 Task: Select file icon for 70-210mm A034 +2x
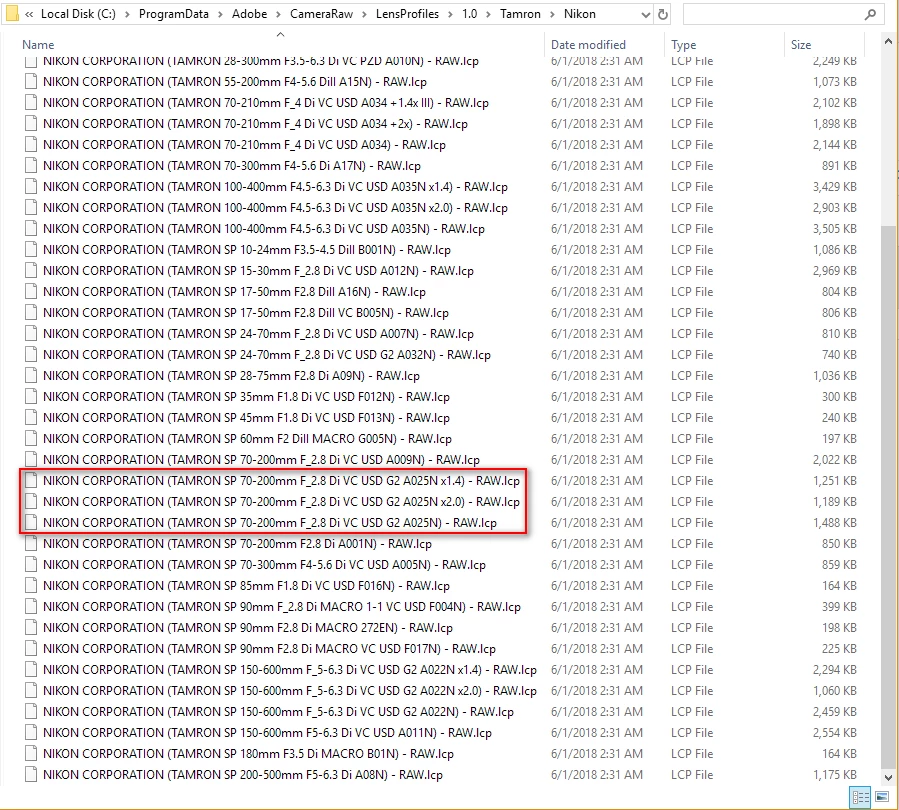click(31, 123)
